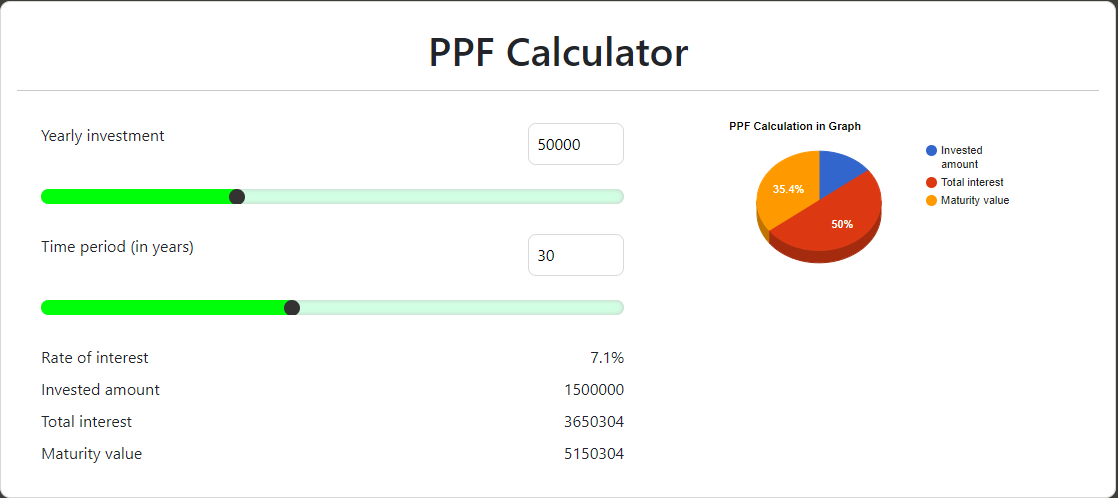This screenshot has width=1118, height=498.
Task: Click the Time period slider handle
Action: coord(292,308)
